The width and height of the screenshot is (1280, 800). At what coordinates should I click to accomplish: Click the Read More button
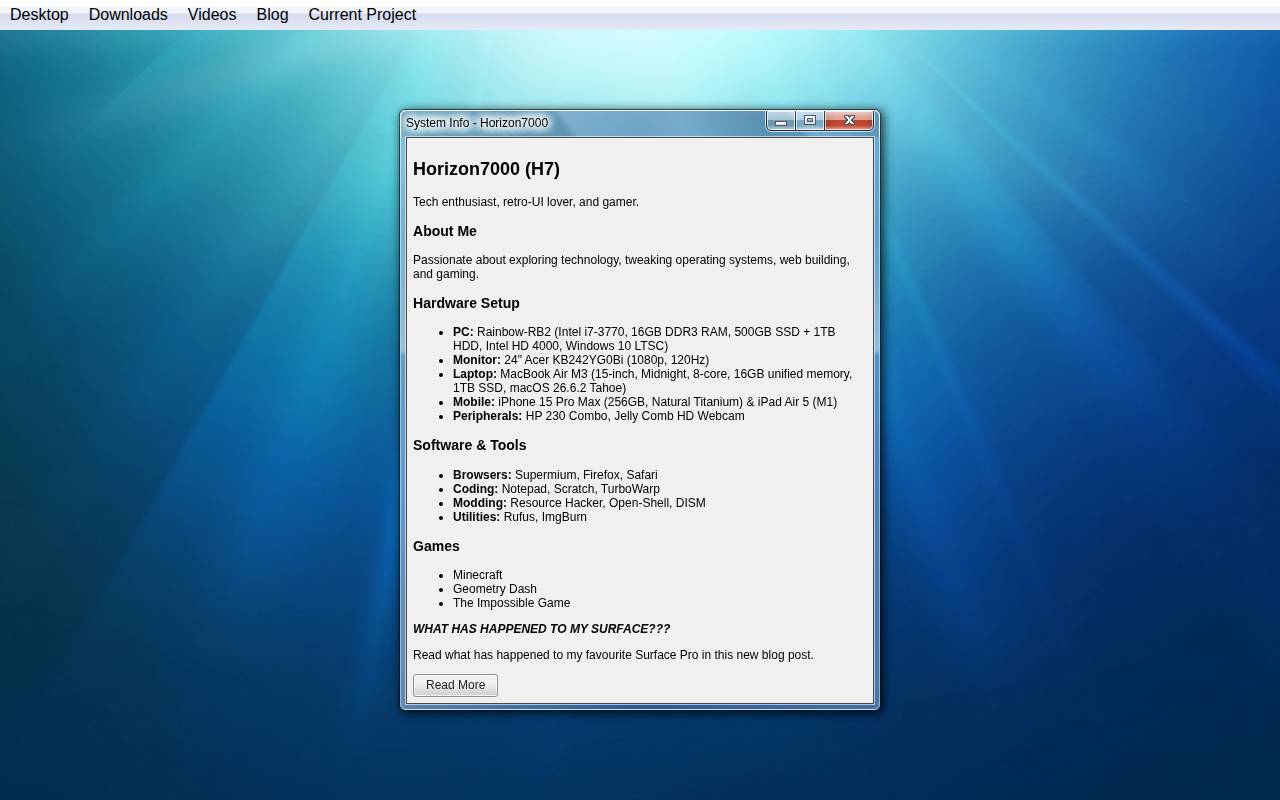pos(455,685)
